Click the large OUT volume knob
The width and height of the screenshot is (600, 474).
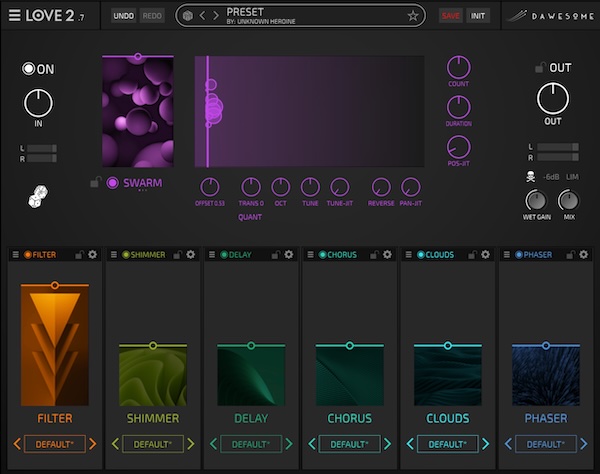[x=553, y=99]
